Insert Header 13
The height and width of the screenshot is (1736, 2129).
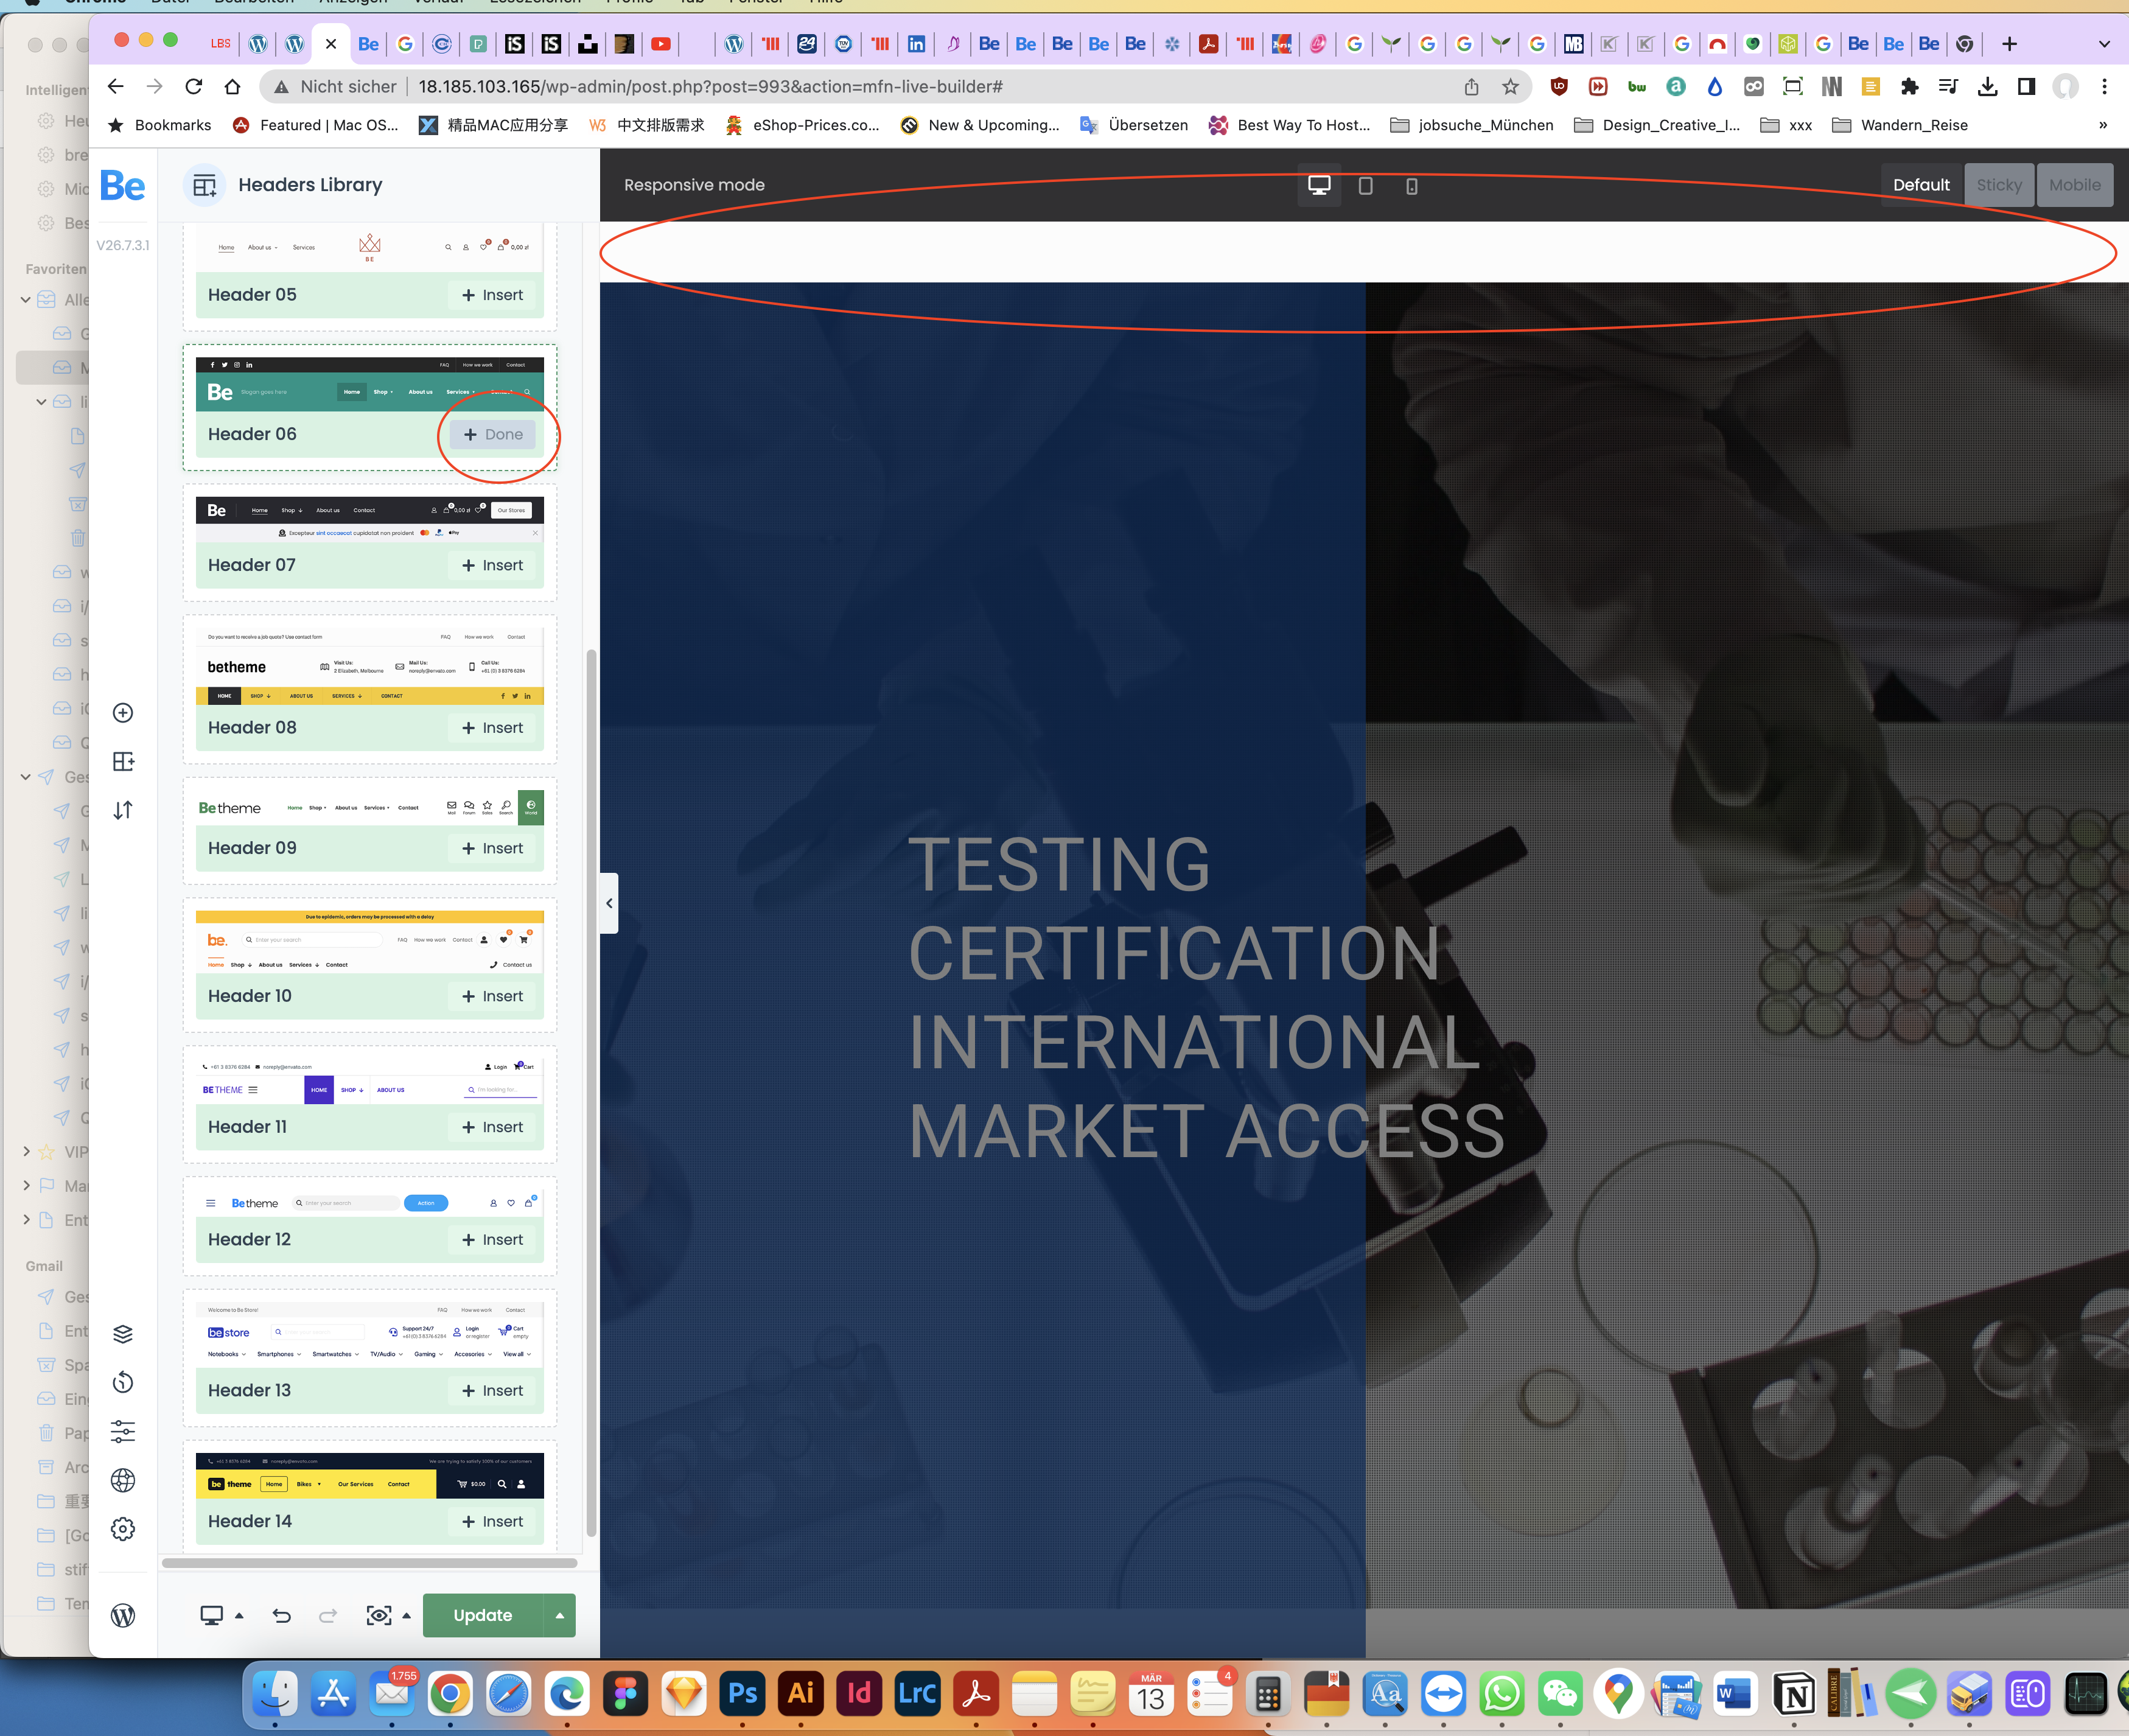492,1391
